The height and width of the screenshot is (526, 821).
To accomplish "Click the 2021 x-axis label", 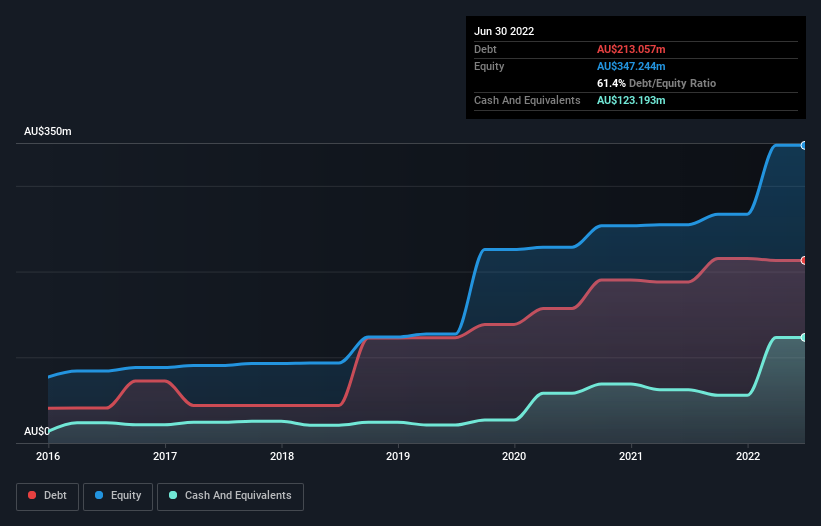I will [631, 456].
